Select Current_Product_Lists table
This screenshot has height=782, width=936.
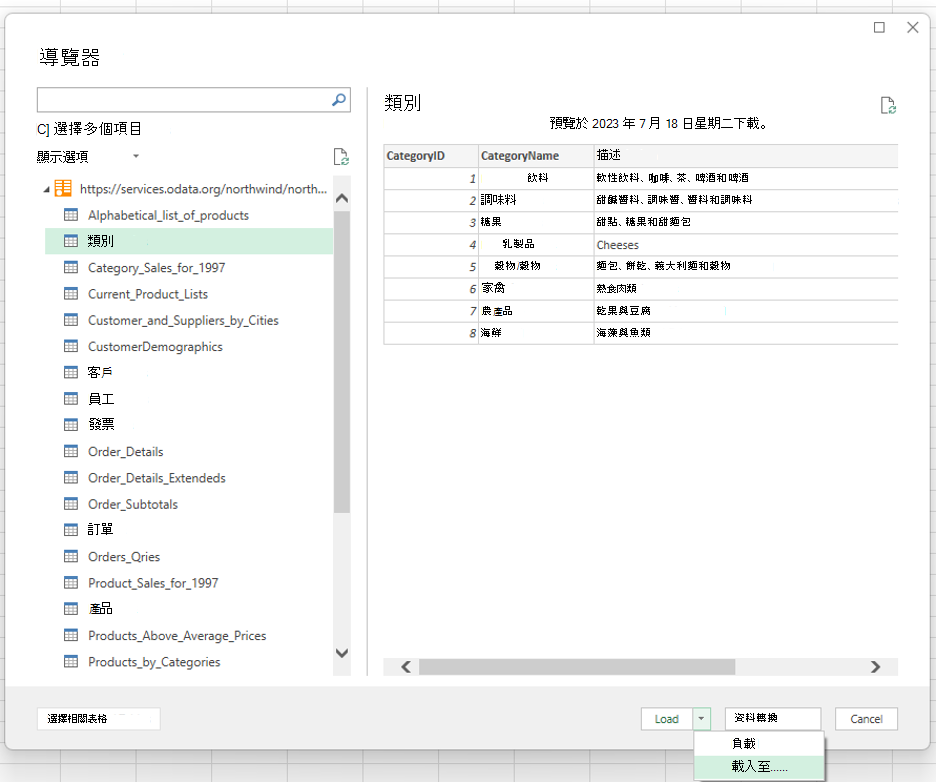point(148,294)
